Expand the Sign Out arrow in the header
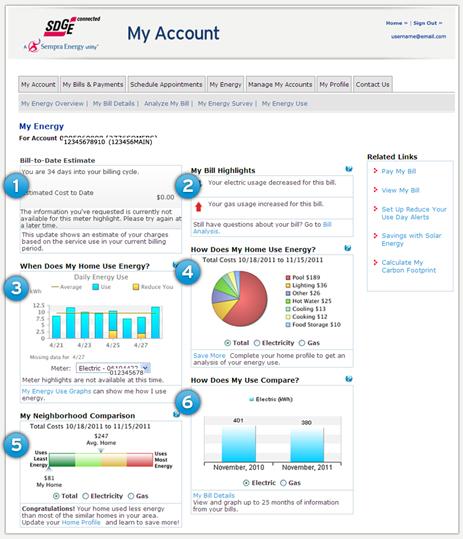The height and width of the screenshot is (539, 463). coord(440,23)
